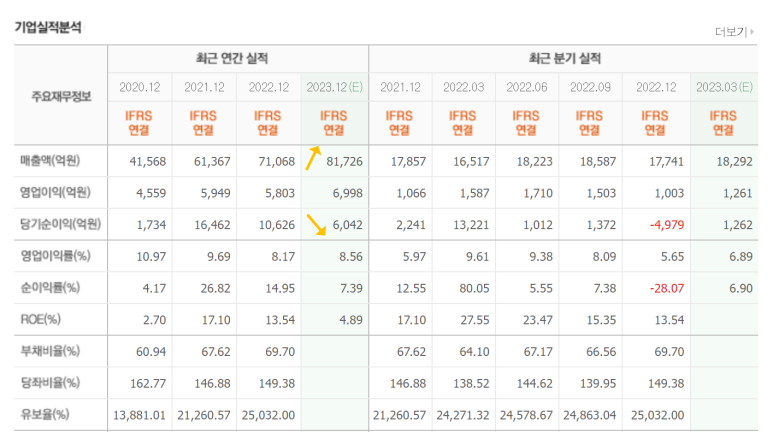773x432 pixels.
Task: Click operating profit value 4,559
Action: point(151,193)
